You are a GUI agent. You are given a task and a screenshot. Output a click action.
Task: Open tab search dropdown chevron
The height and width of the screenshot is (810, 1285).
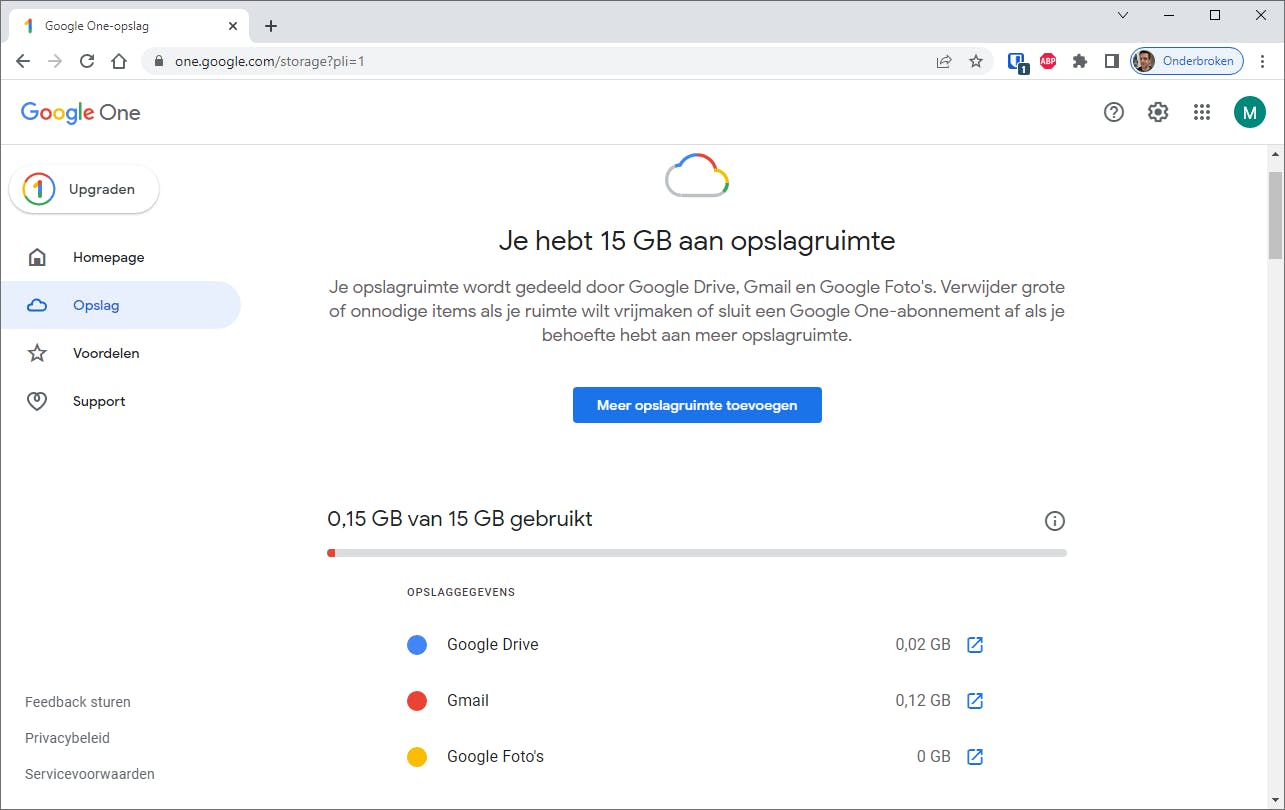pyautogui.click(x=1123, y=15)
